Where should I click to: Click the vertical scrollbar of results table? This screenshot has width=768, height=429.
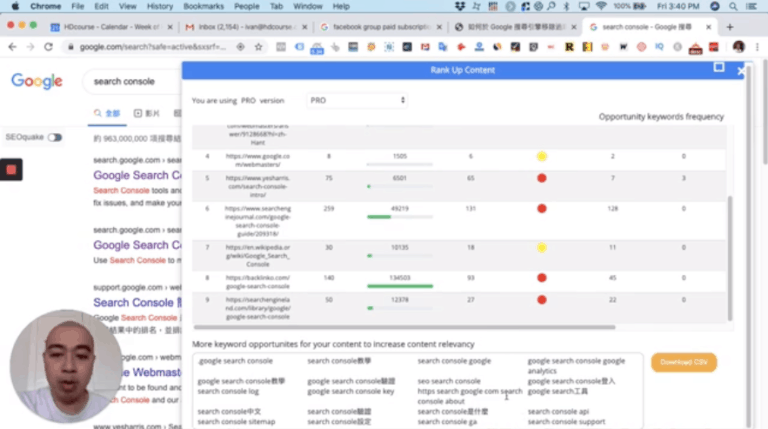(729, 259)
